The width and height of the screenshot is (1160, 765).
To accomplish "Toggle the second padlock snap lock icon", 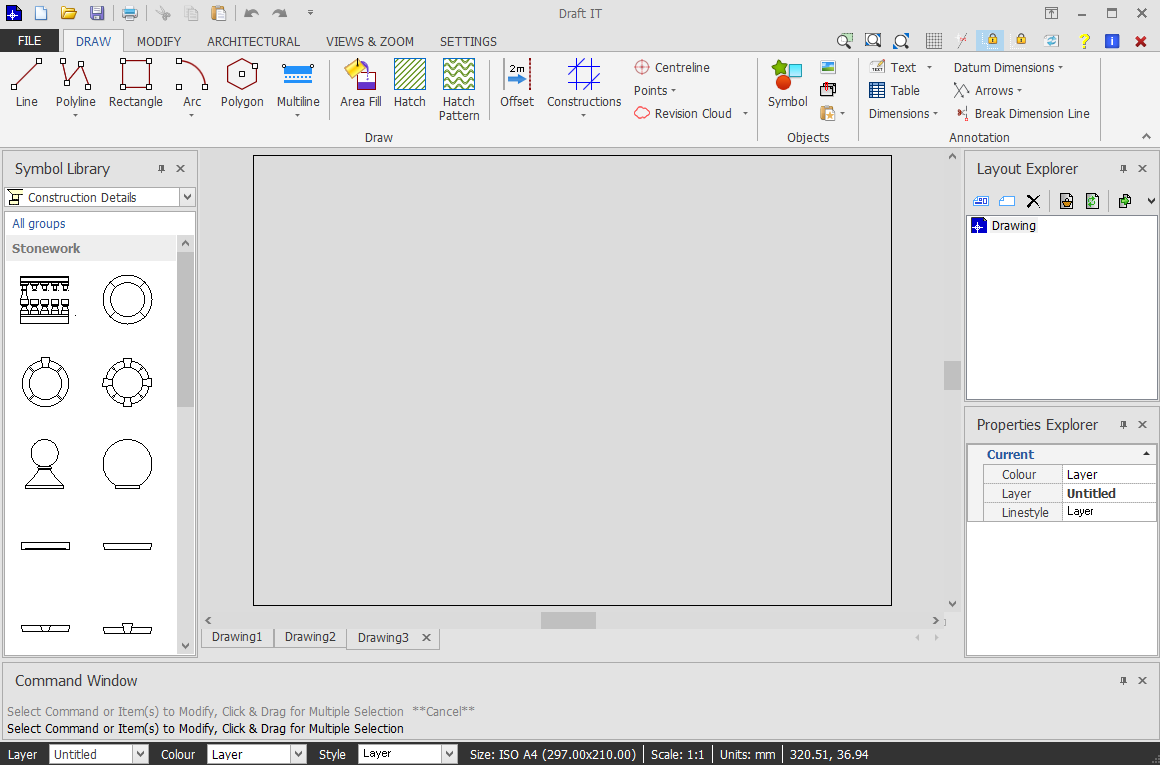I will click(x=1021, y=40).
